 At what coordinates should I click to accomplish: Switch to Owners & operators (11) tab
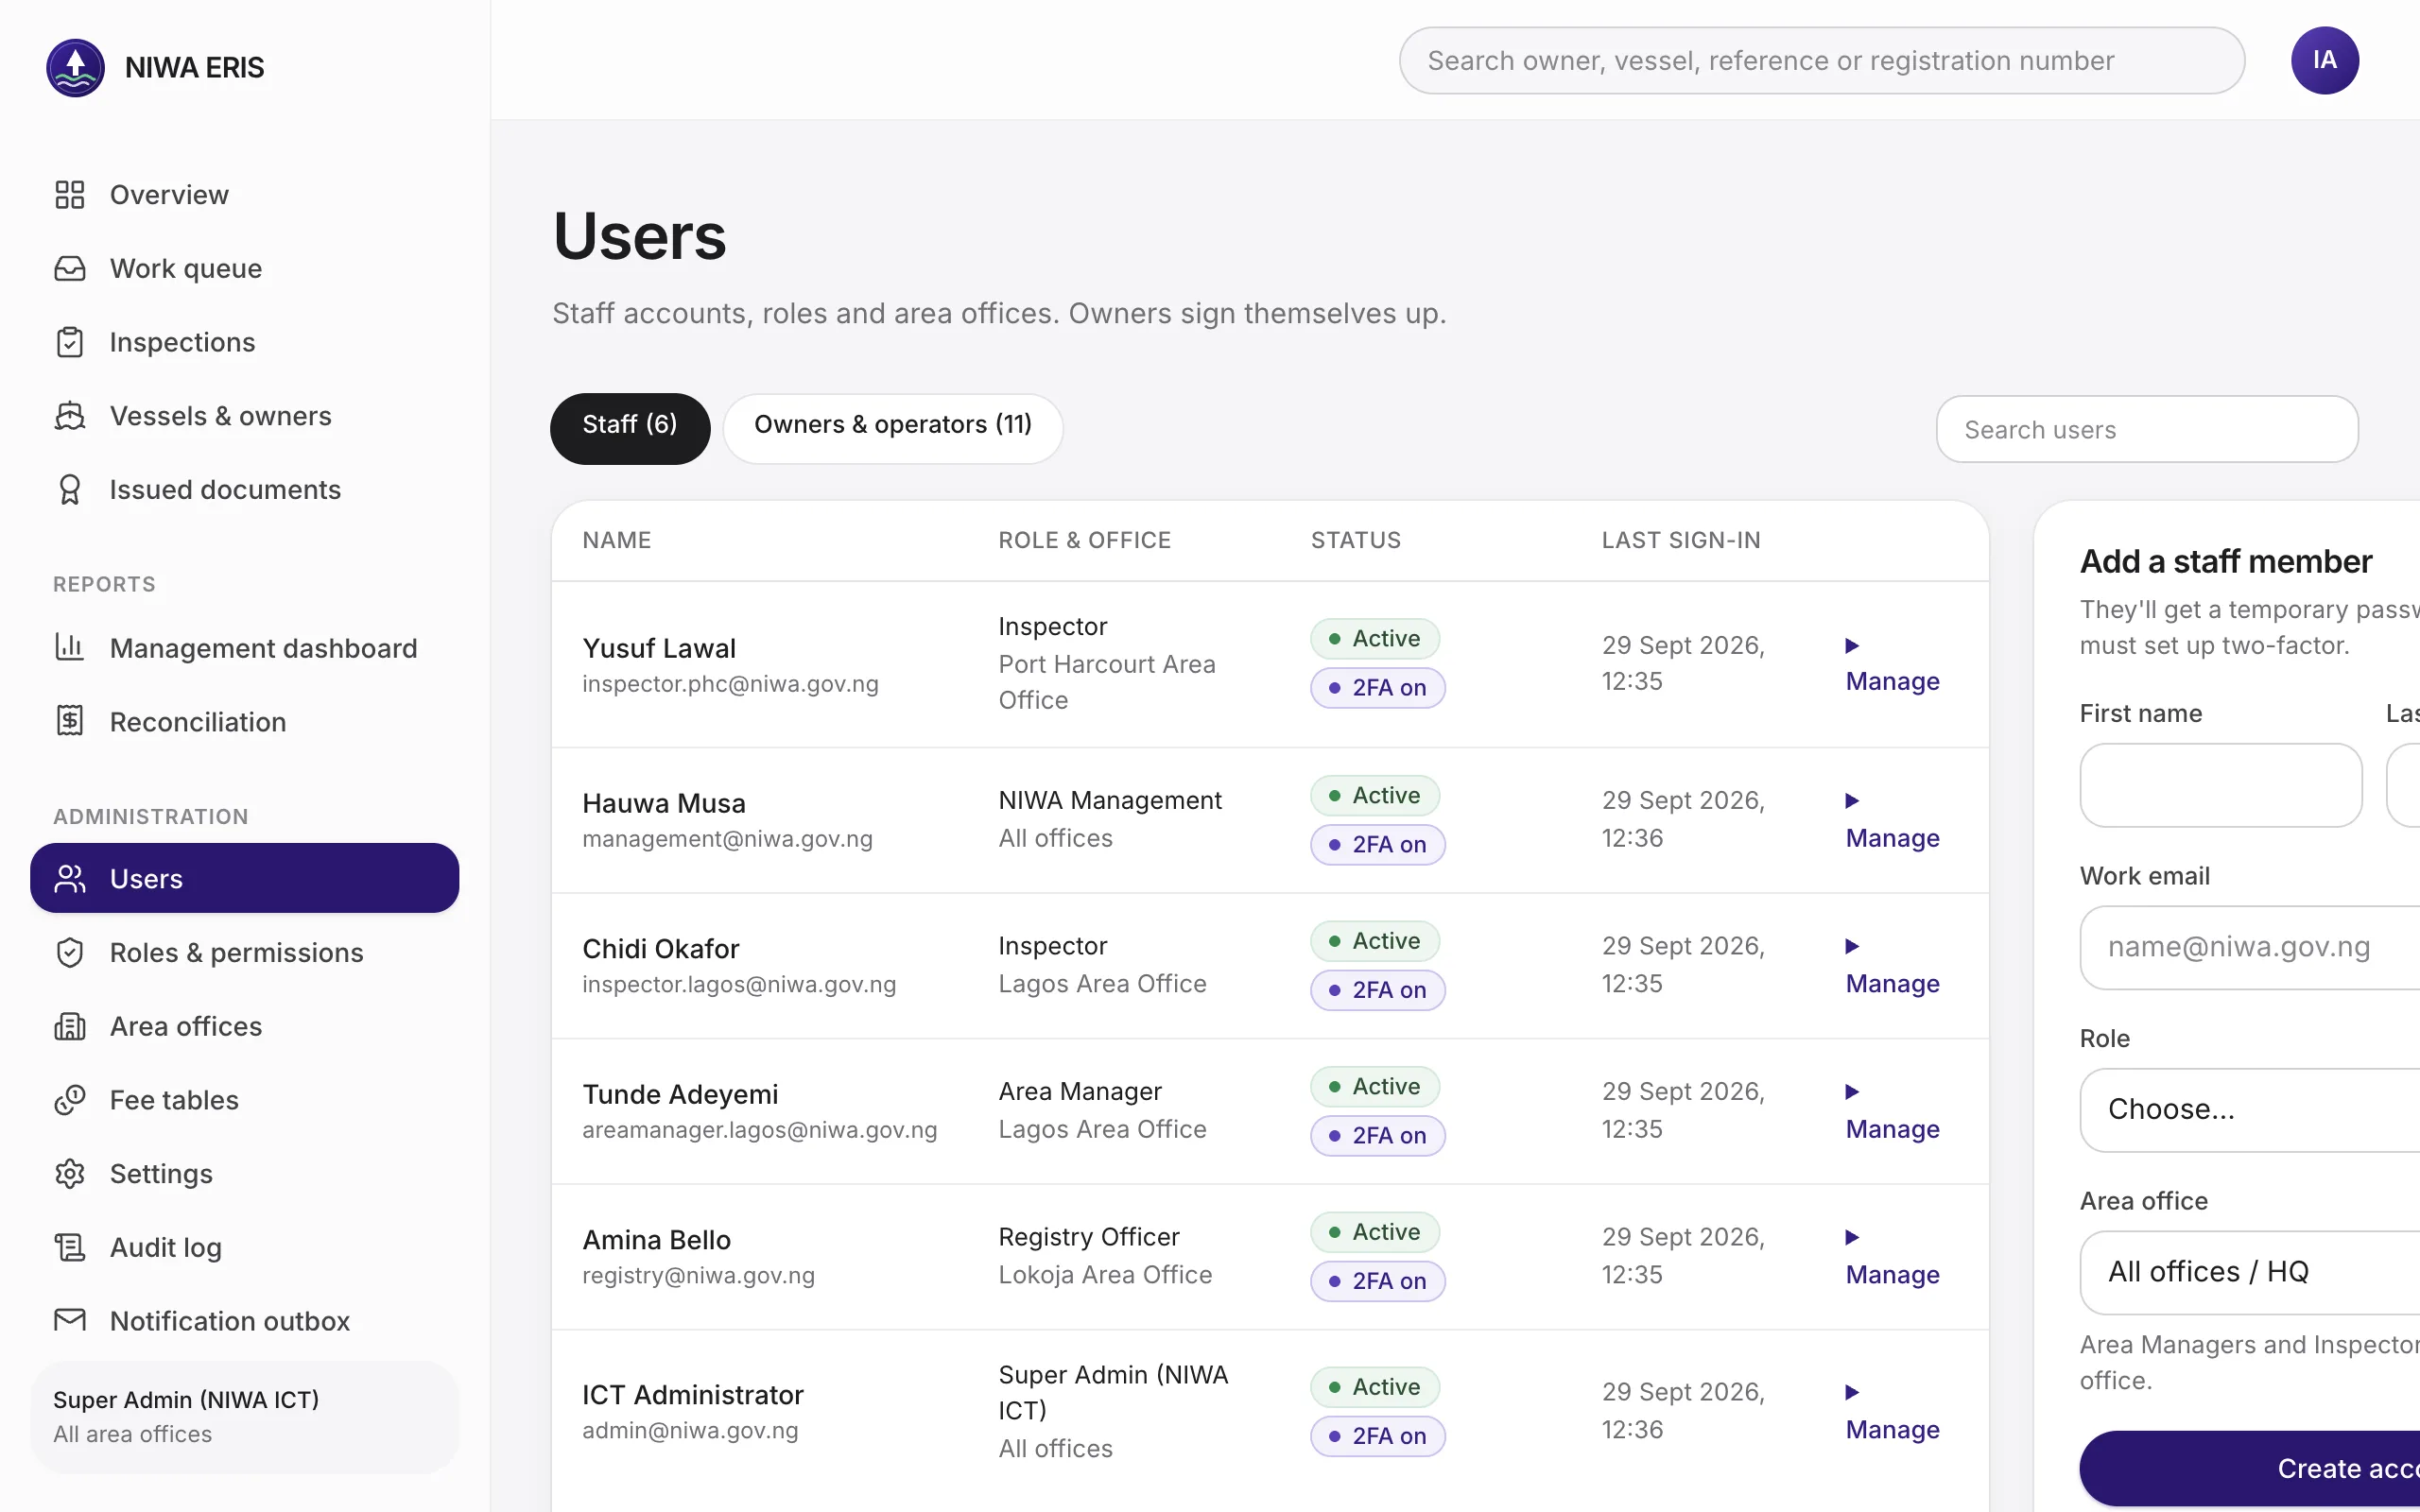[892, 428]
